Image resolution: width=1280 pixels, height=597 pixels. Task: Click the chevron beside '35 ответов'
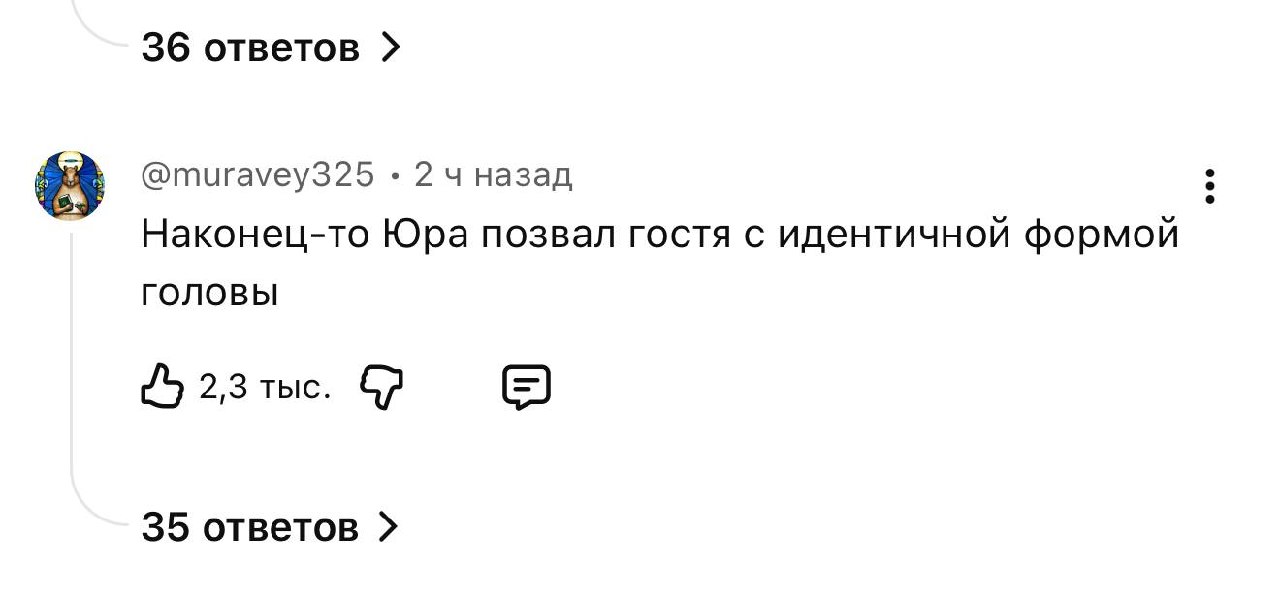pos(389,527)
